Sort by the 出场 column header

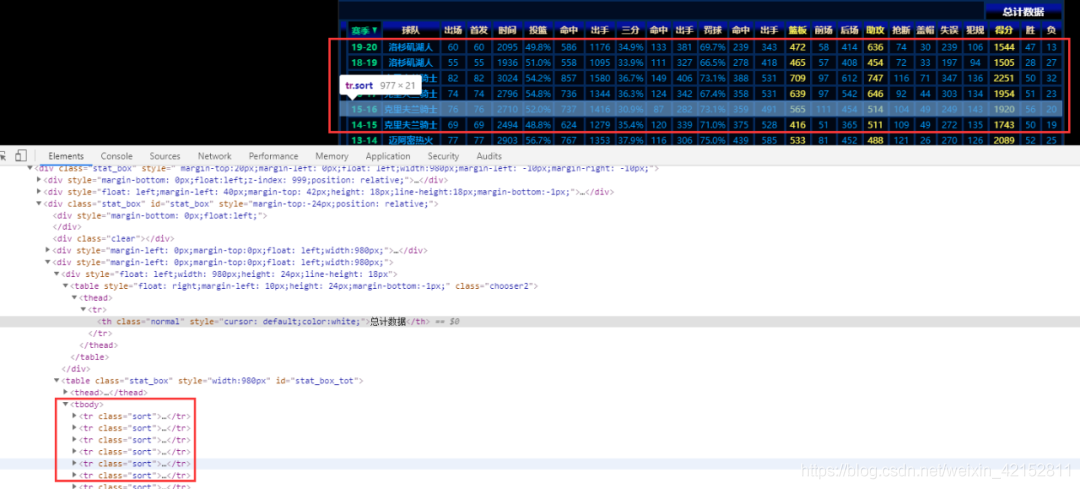point(453,30)
